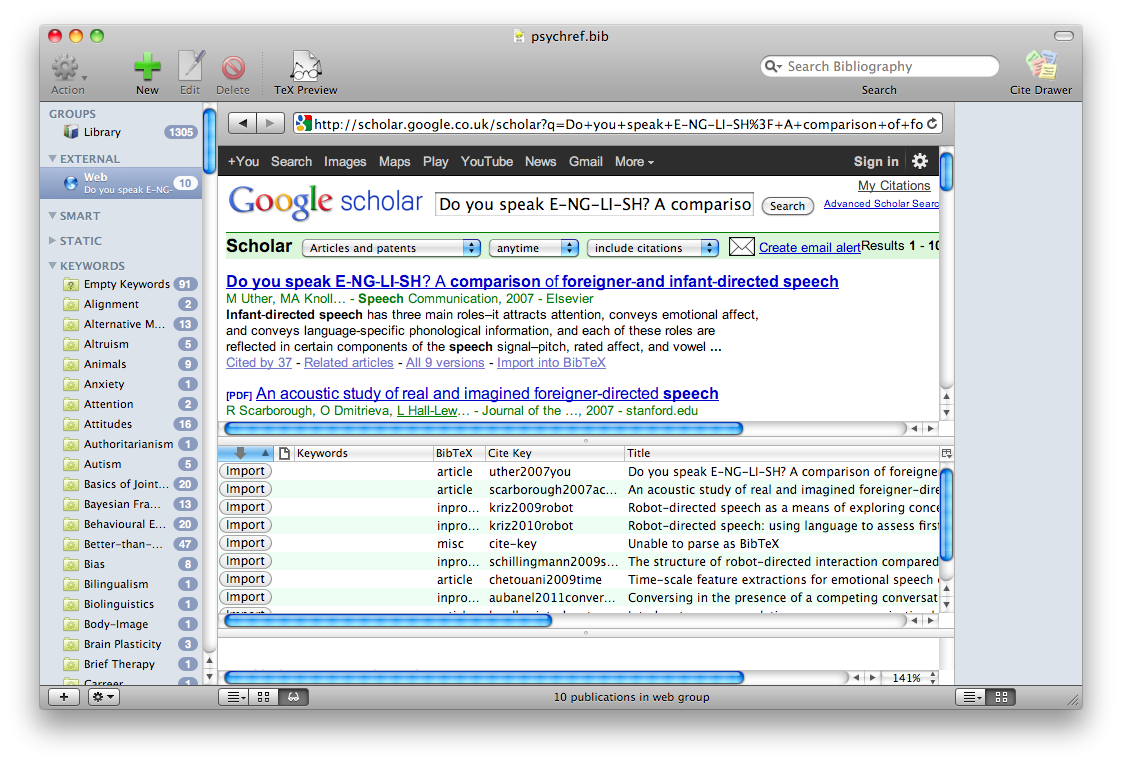The height and width of the screenshot is (764, 1122).
Task: Open Create email alert link
Action: [809, 248]
